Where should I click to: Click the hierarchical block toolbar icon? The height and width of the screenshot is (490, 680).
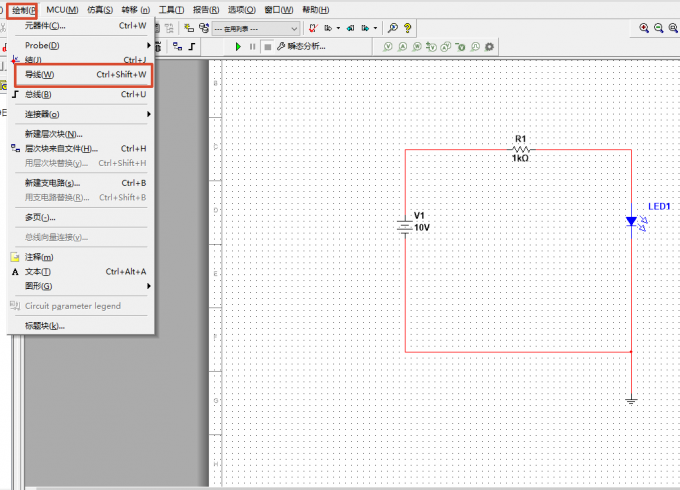177,46
